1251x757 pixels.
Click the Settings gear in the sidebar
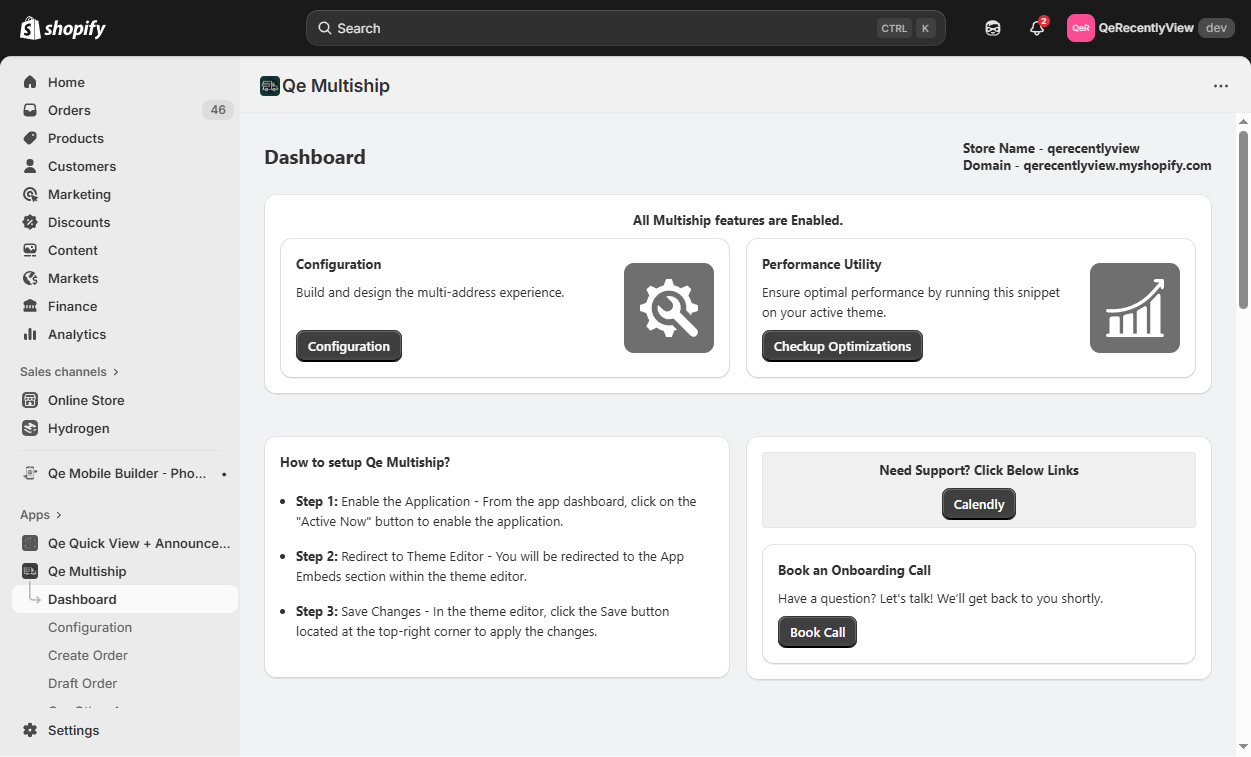click(x=30, y=730)
